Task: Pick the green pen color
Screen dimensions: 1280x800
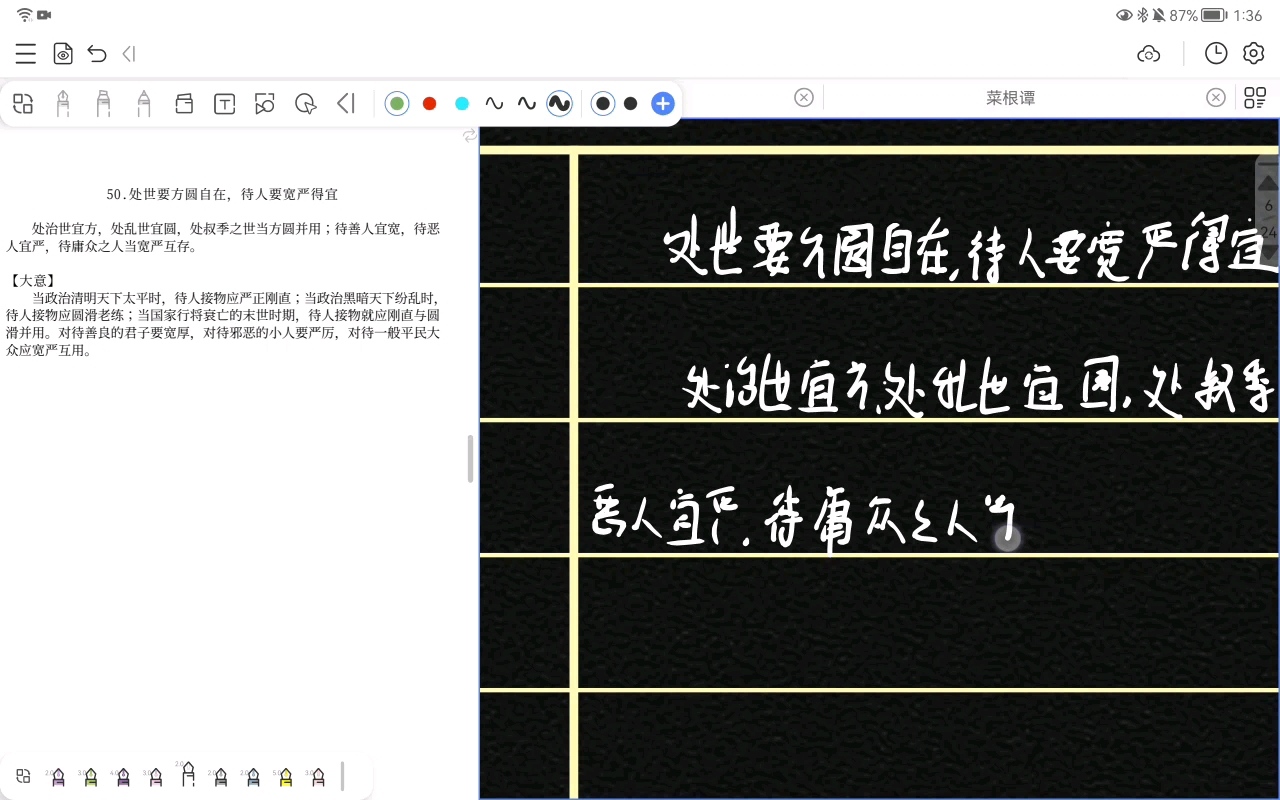Action: (x=397, y=103)
